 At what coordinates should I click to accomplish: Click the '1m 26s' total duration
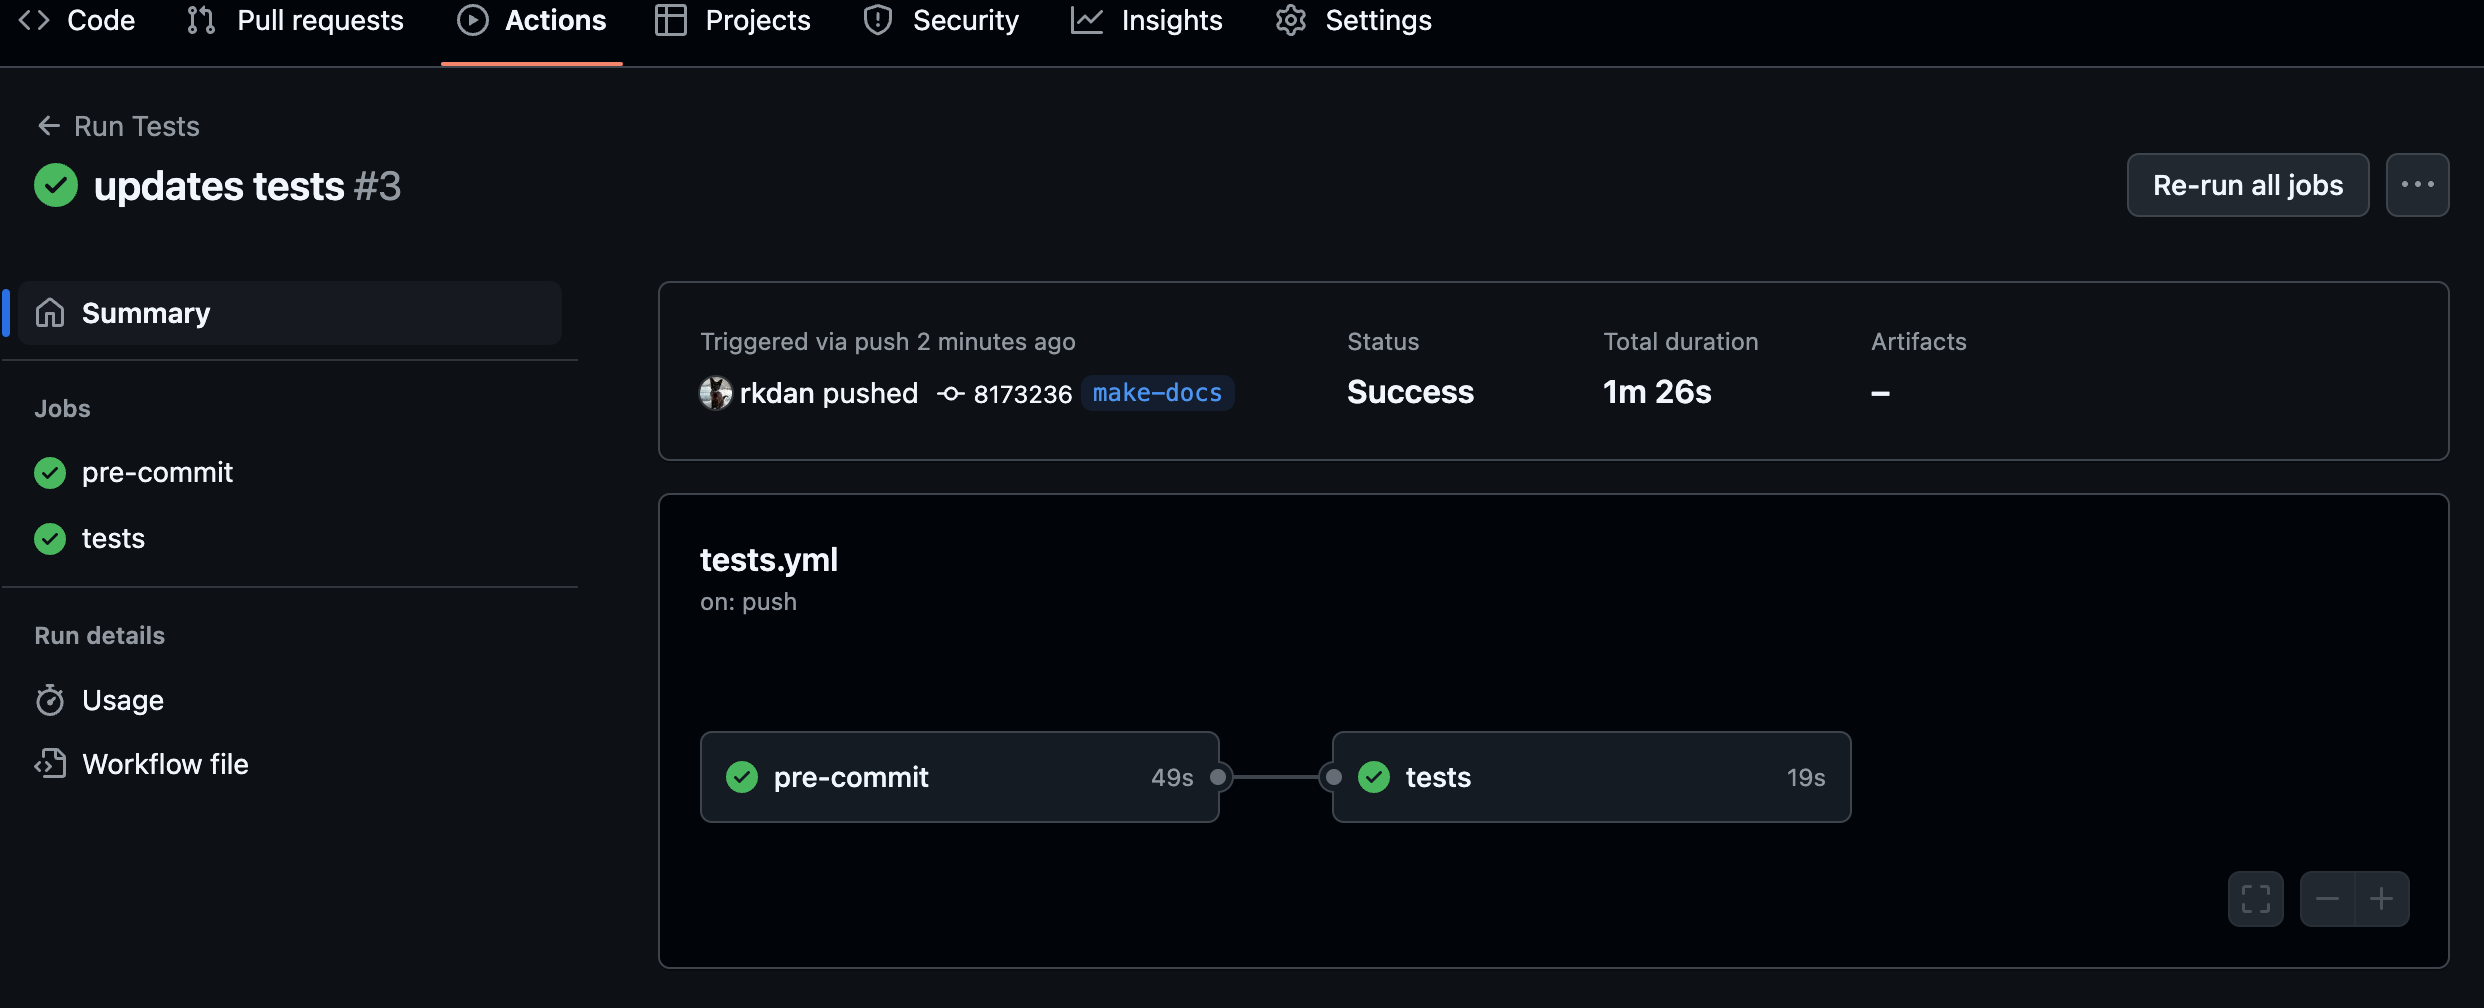tap(1657, 392)
